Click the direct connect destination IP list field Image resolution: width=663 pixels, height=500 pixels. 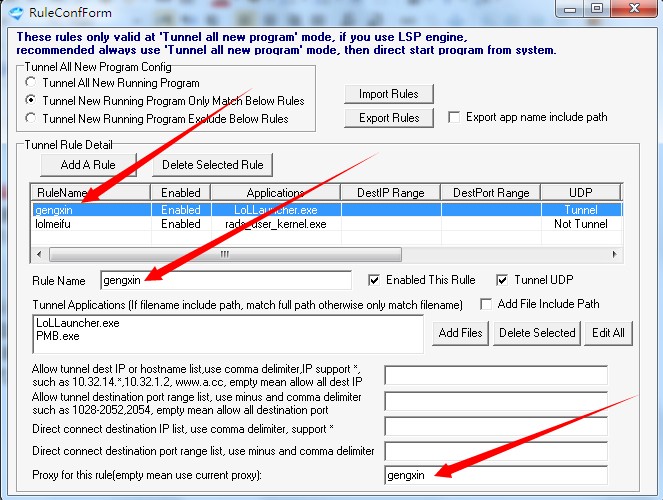tap(496, 427)
